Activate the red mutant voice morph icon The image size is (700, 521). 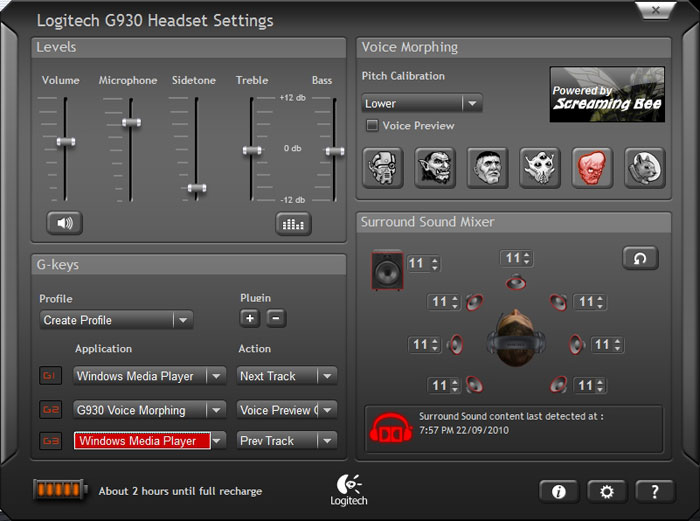coord(592,168)
